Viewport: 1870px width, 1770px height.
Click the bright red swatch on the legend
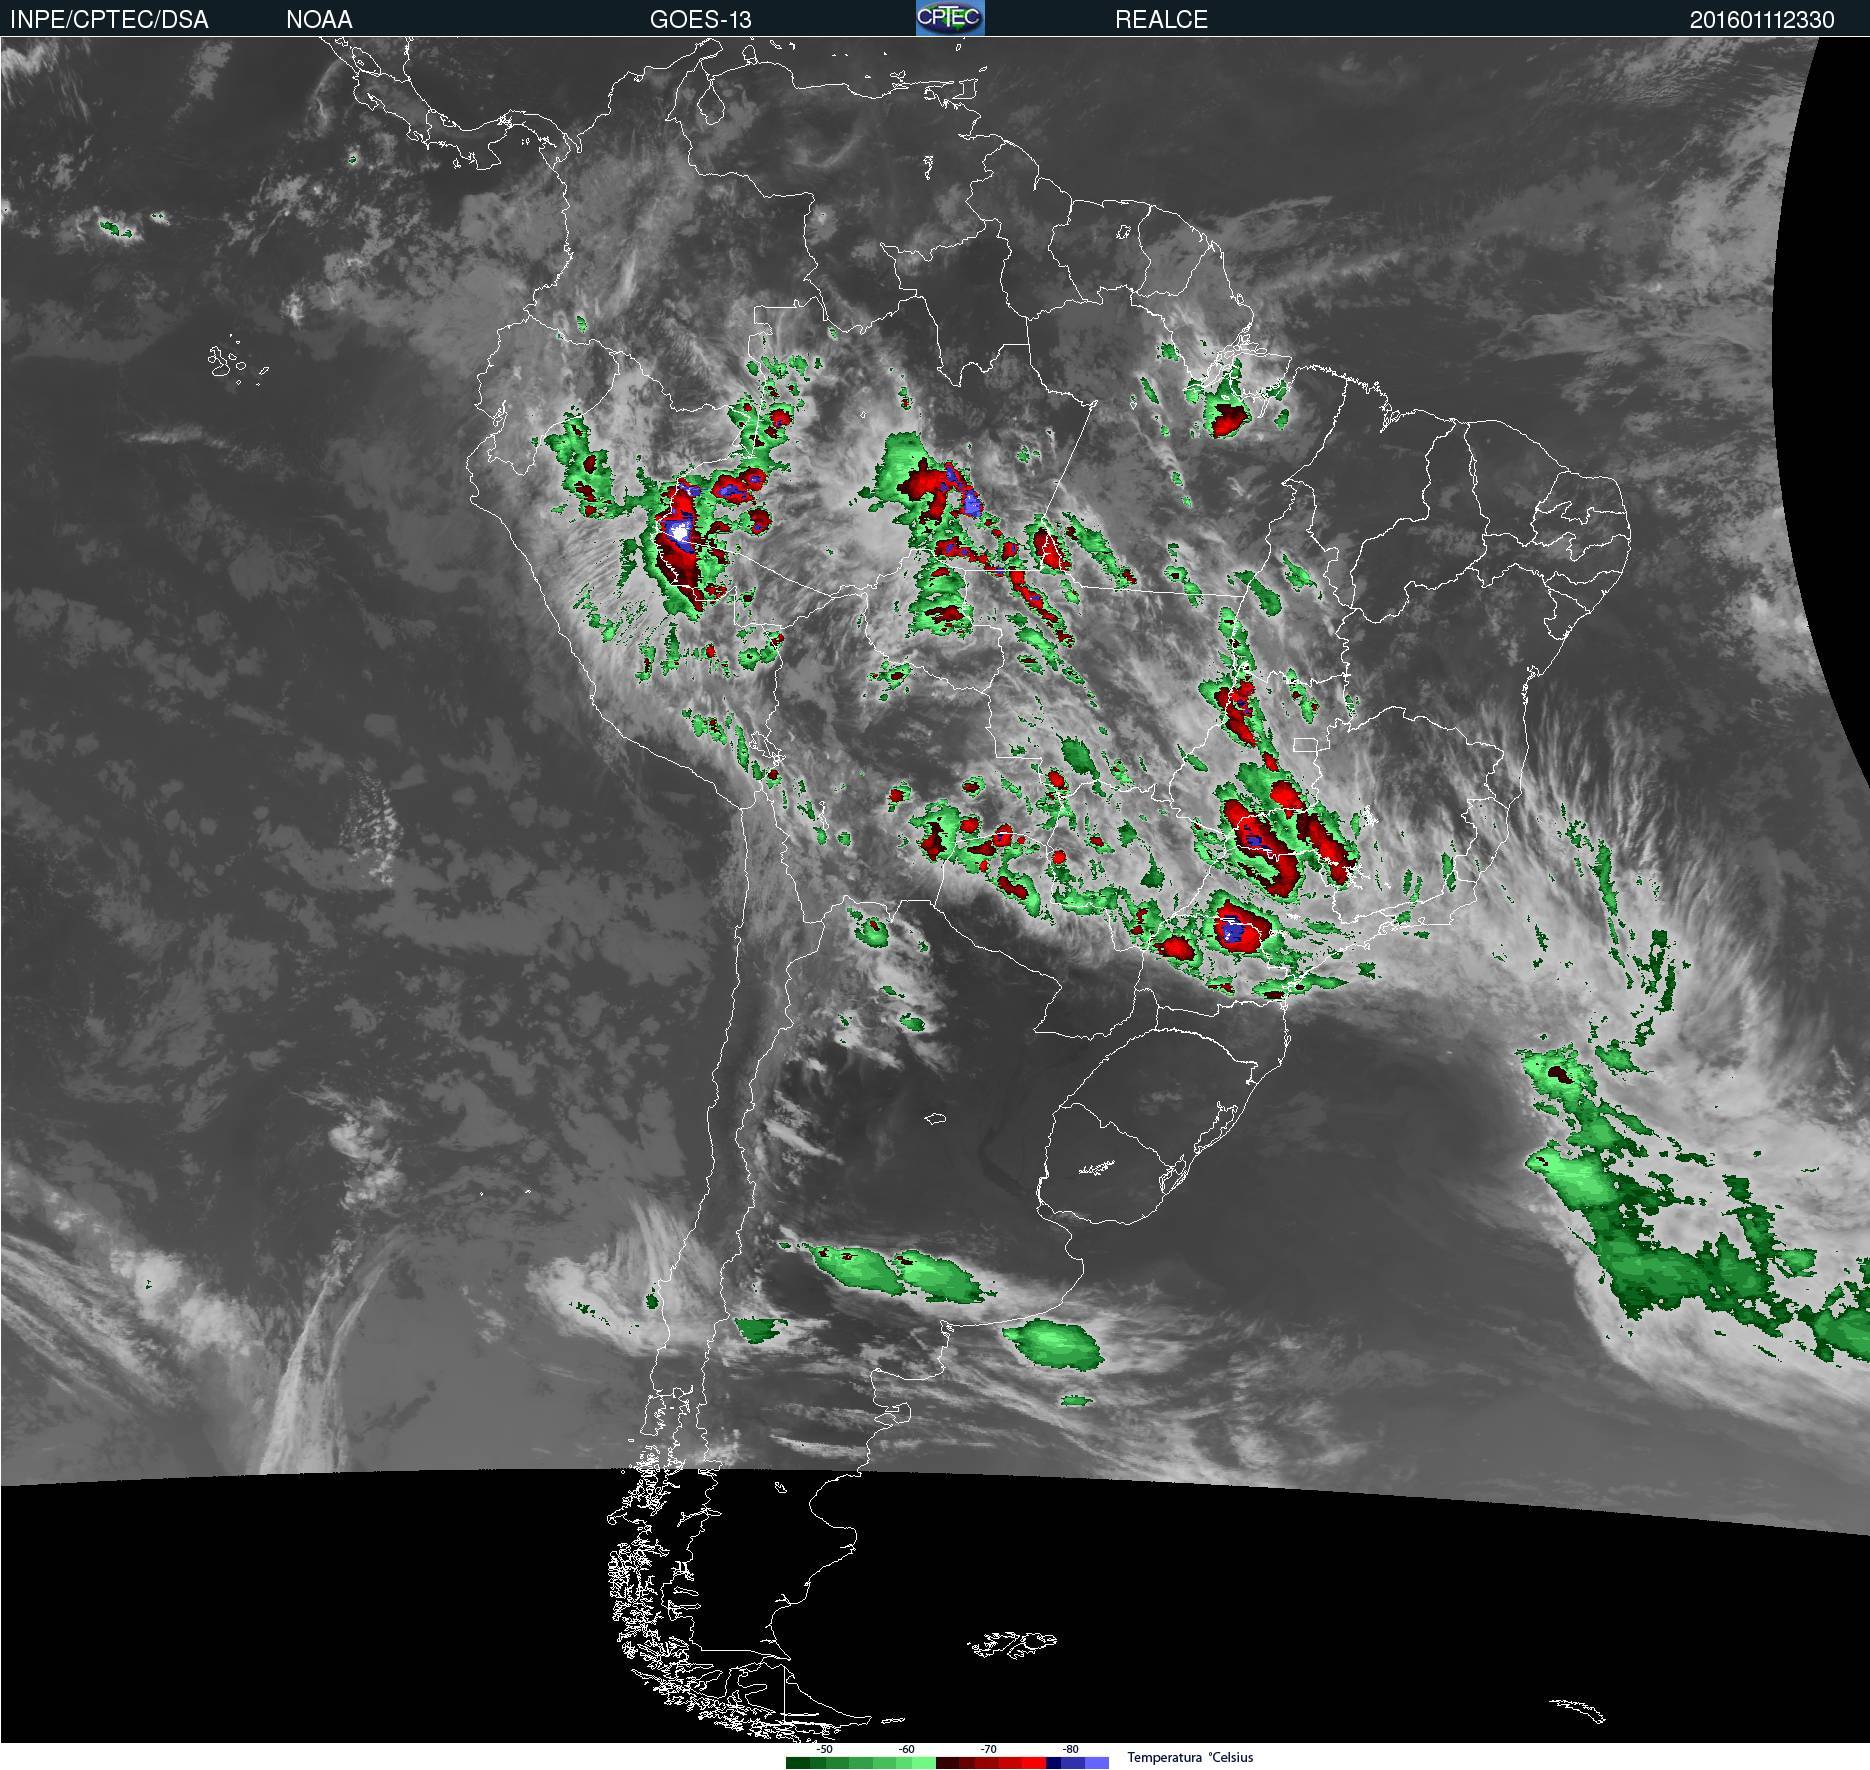[x=1034, y=1763]
